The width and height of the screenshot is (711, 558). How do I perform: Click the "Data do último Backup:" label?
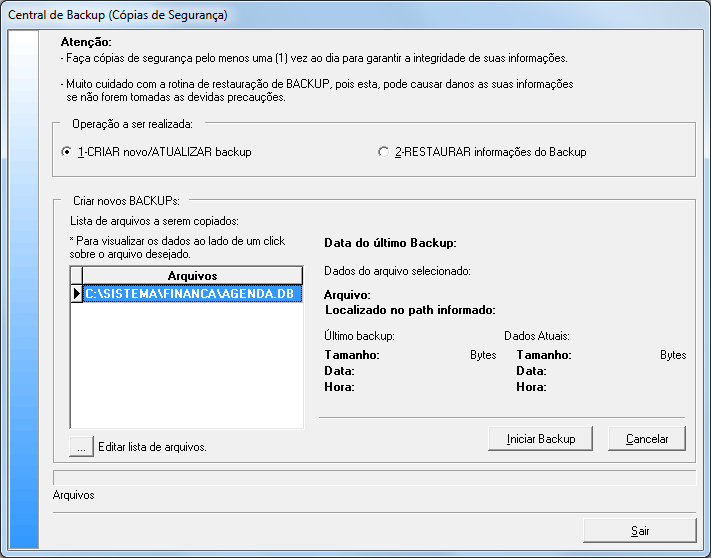(x=390, y=243)
